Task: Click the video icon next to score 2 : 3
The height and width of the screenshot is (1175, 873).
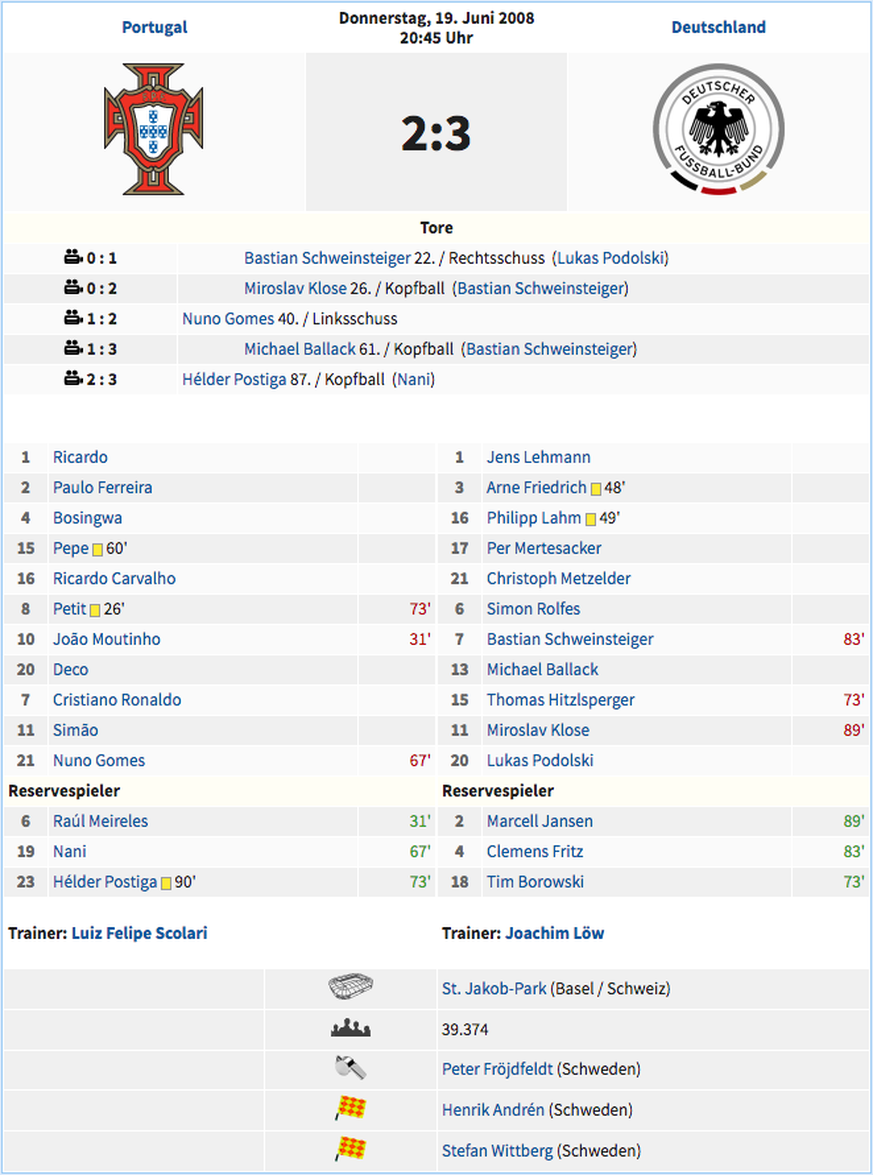Action: pos(73,378)
